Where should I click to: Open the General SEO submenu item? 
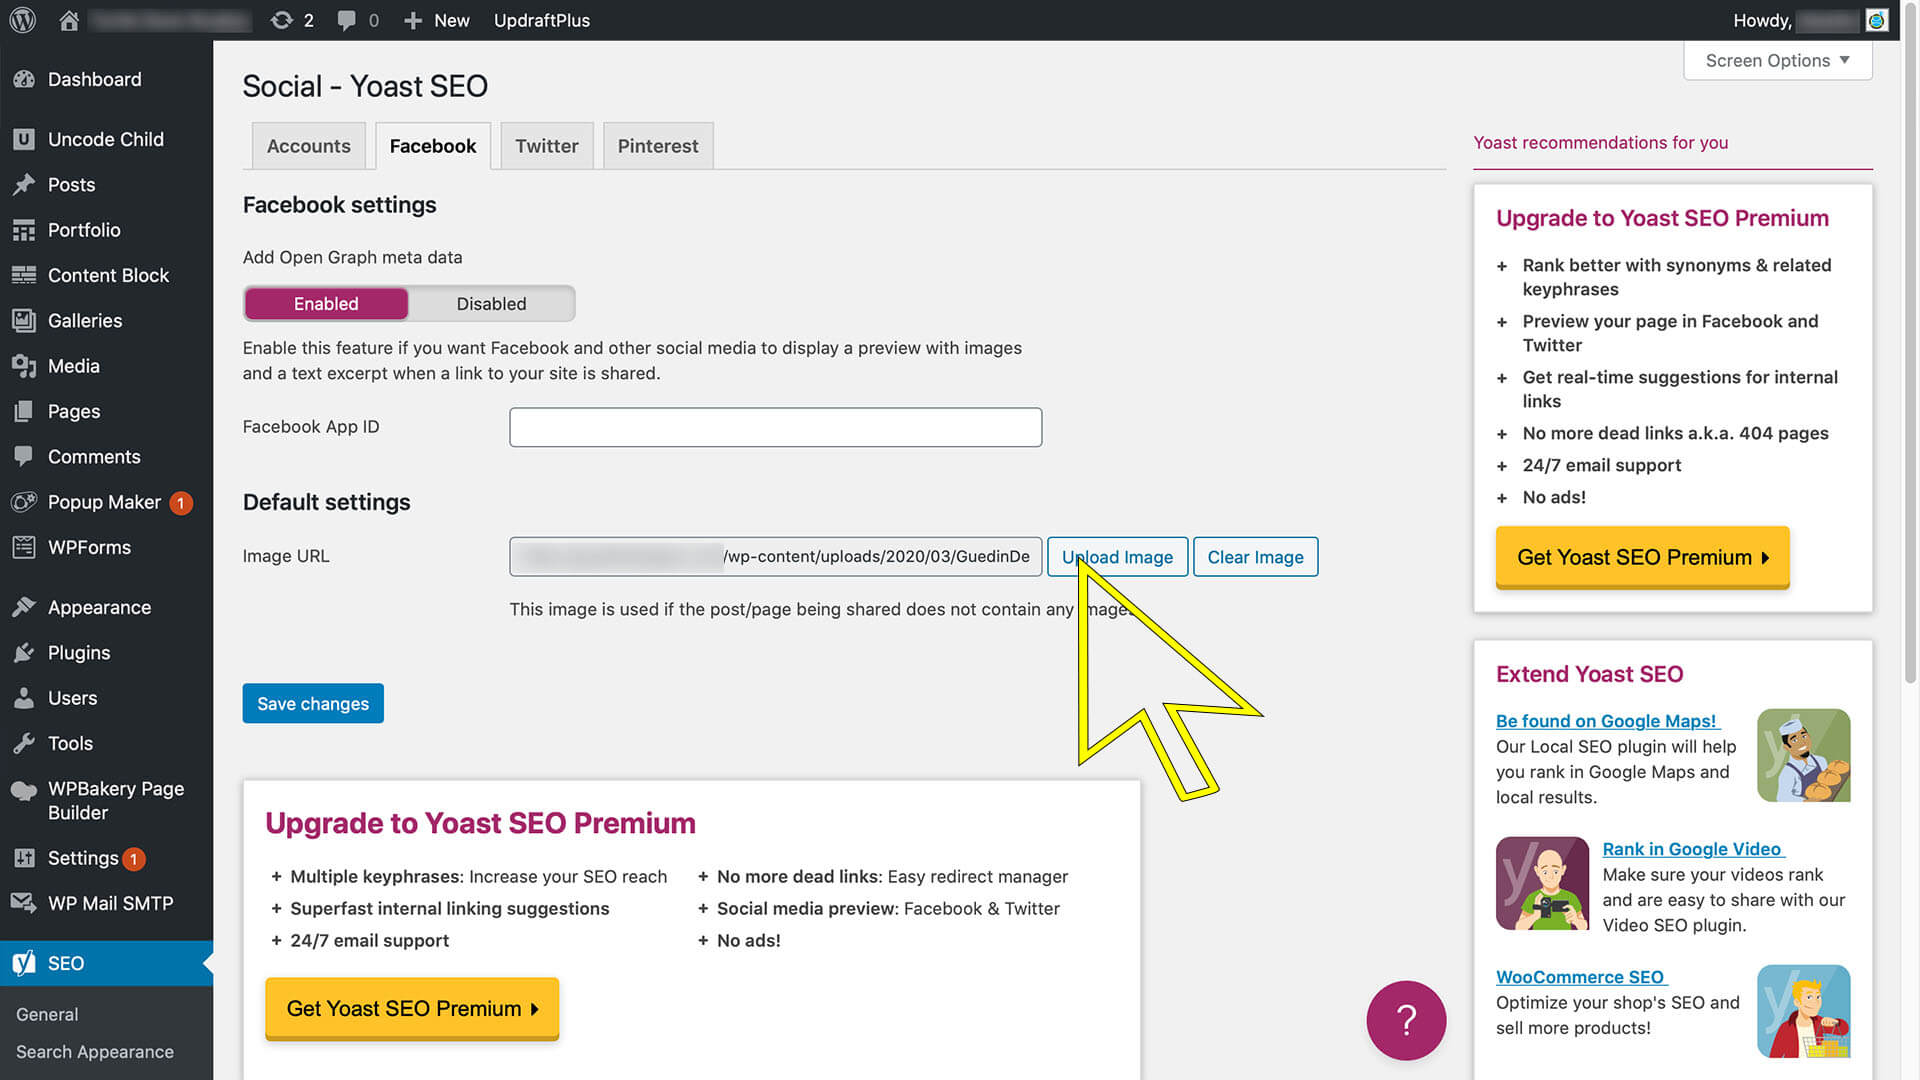click(x=47, y=1014)
